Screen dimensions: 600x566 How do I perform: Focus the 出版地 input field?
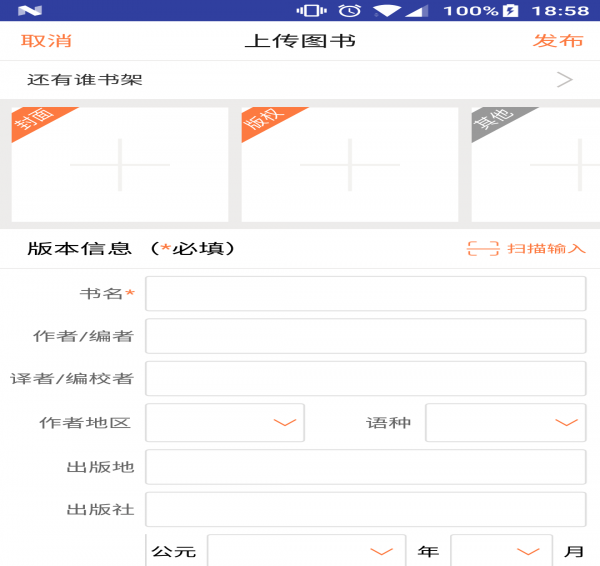point(365,467)
